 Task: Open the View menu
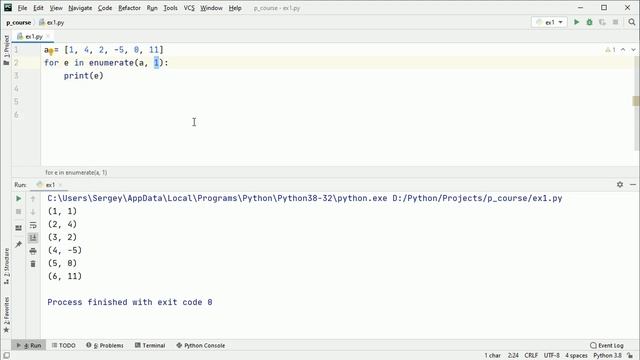point(56,8)
